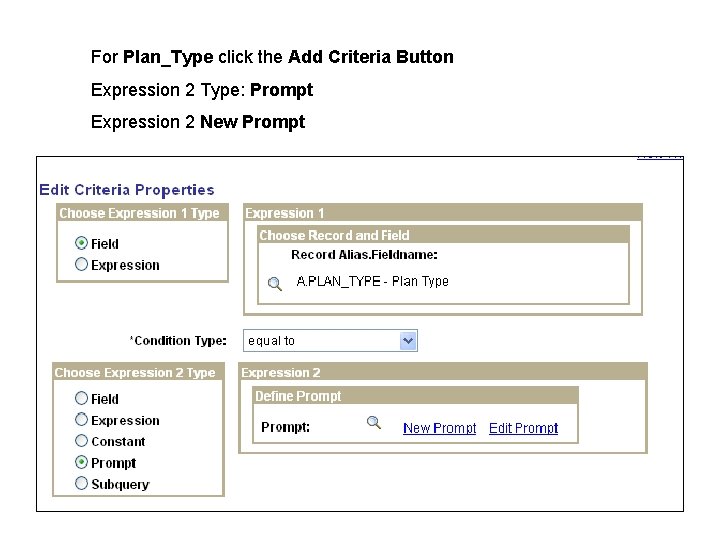The height and width of the screenshot is (540, 720).
Task: Click the Expression 1 panel header
Action: (x=285, y=213)
